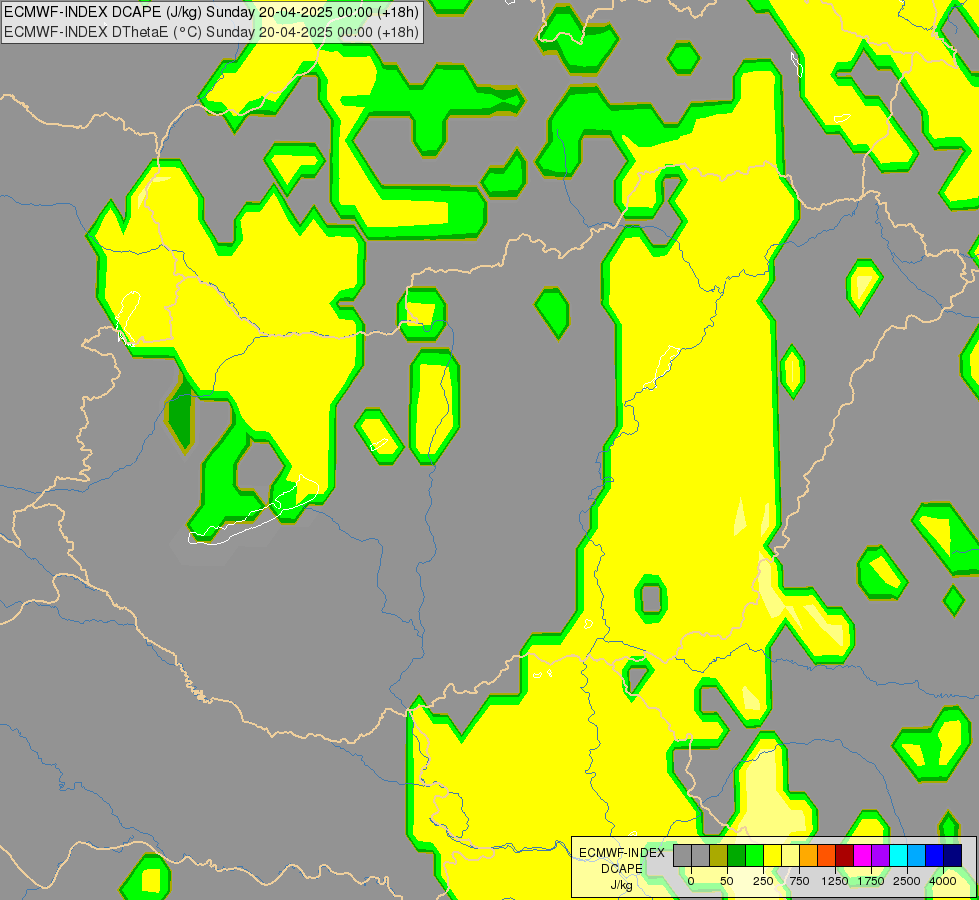This screenshot has height=900, width=979.
Task: Pick the orange swatch after 750
Action: tap(809, 856)
